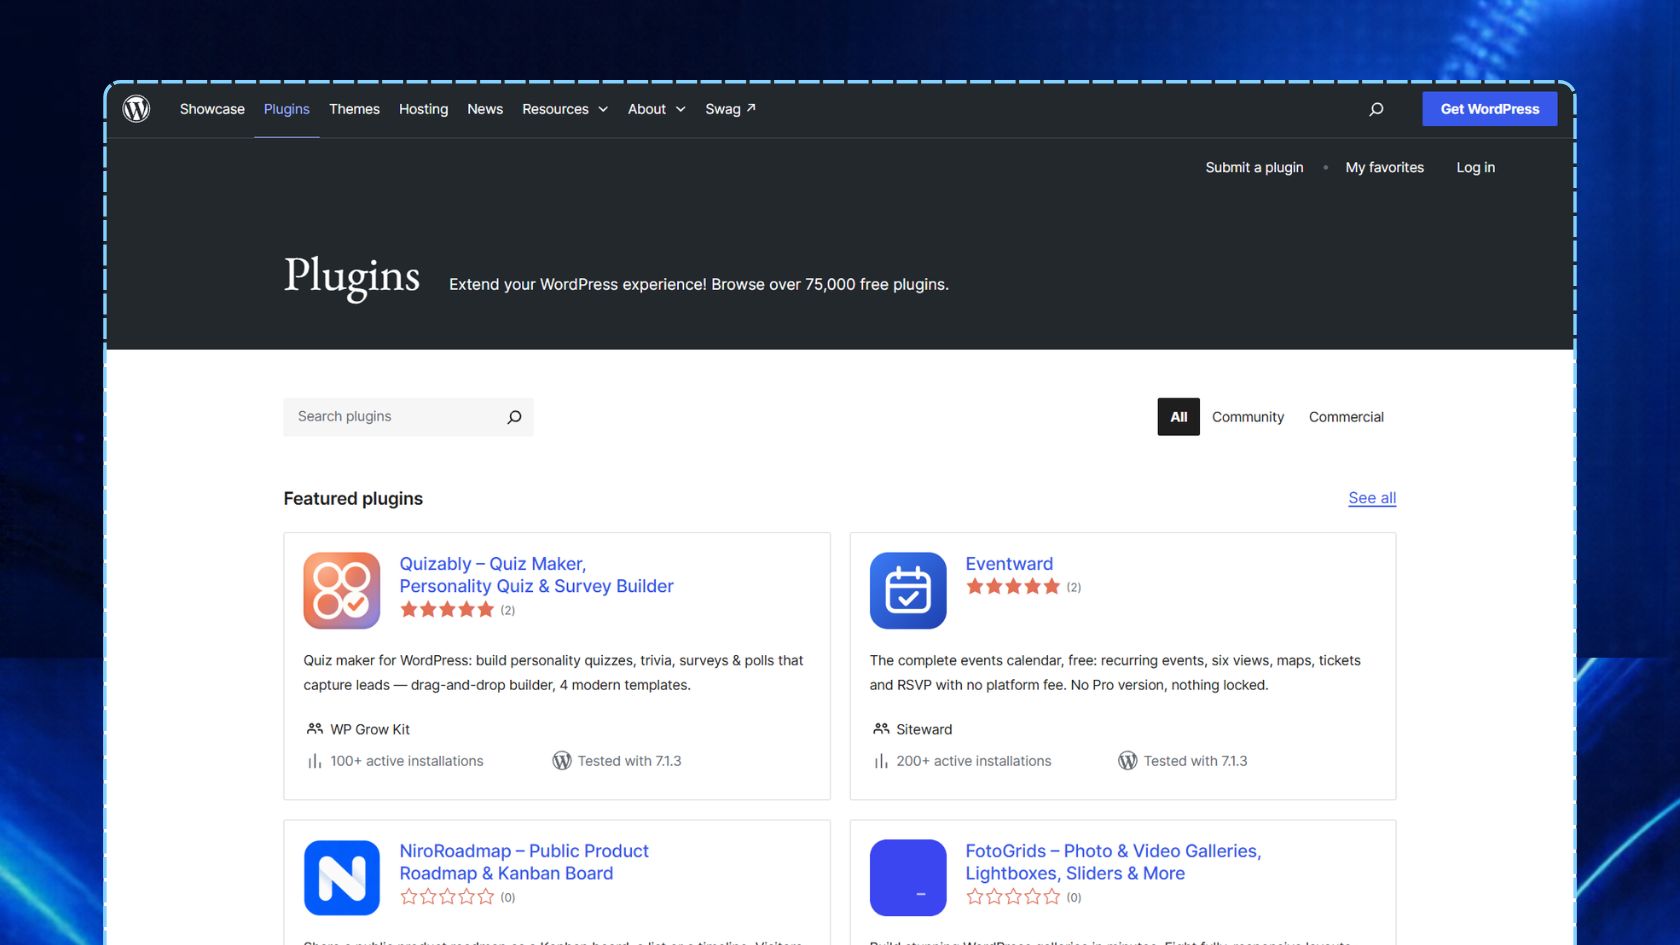This screenshot has height=945, width=1680.
Task: Click the FotoGrids plugin icon
Action: point(908,878)
